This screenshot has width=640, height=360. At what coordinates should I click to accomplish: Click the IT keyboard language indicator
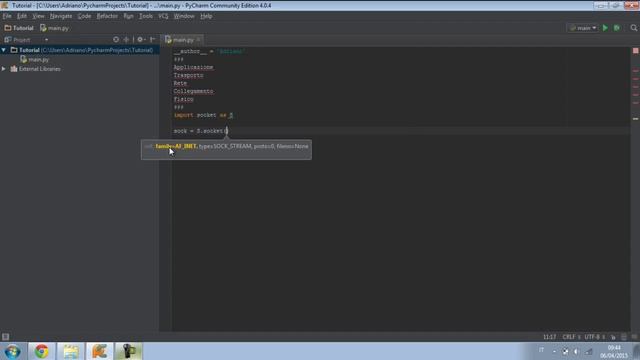[541, 350]
